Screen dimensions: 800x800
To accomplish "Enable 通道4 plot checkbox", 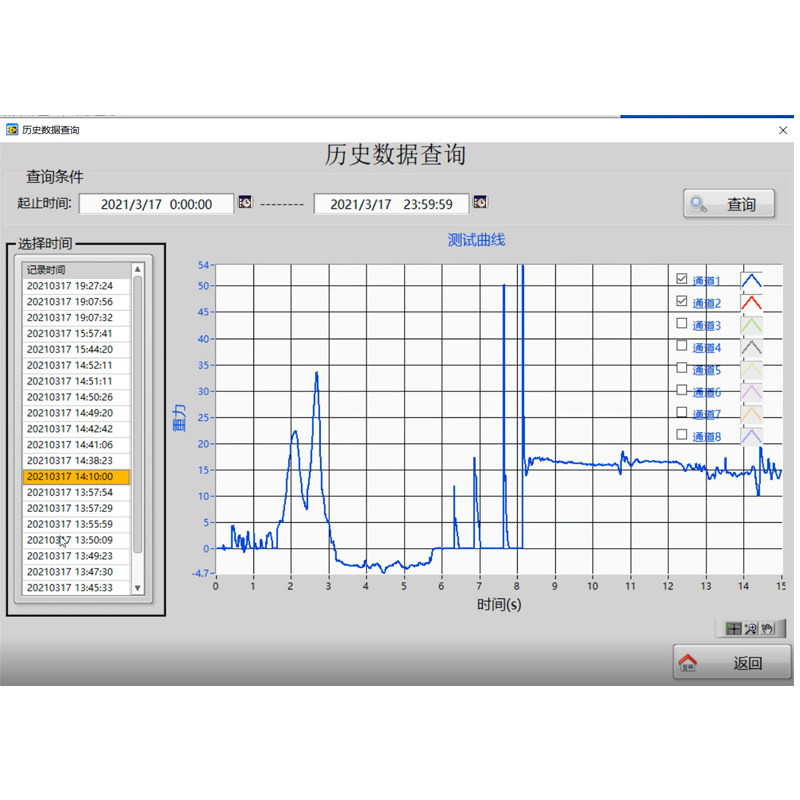I will 681,345.
